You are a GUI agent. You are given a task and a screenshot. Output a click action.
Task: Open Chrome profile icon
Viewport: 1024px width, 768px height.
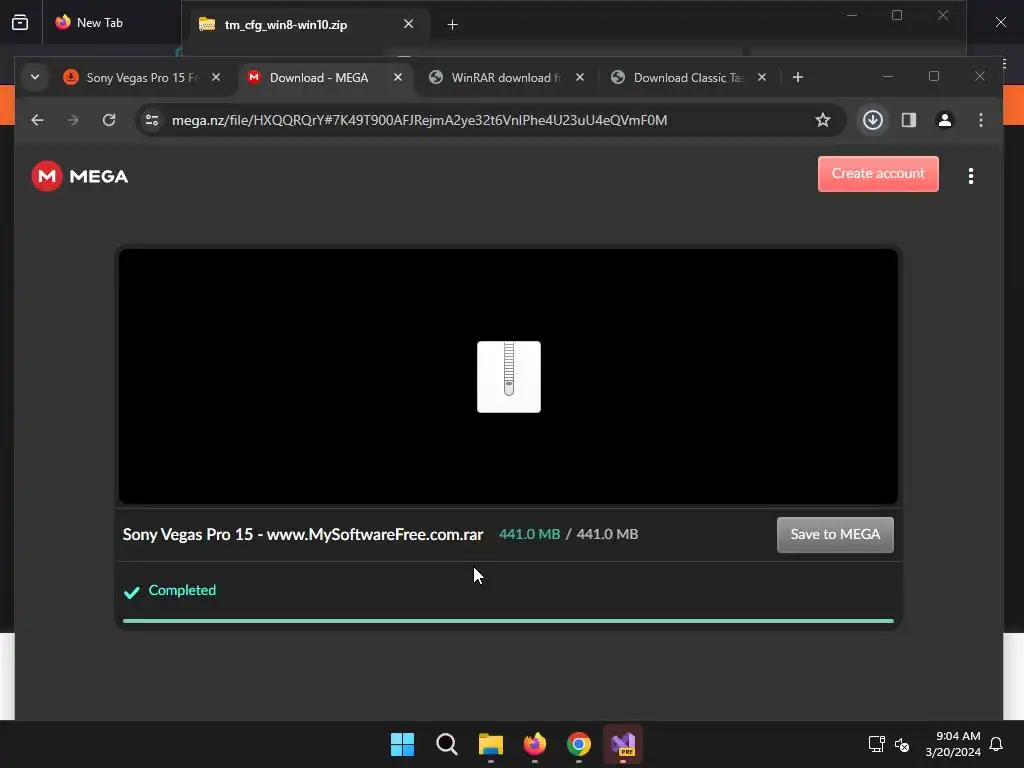(x=944, y=120)
